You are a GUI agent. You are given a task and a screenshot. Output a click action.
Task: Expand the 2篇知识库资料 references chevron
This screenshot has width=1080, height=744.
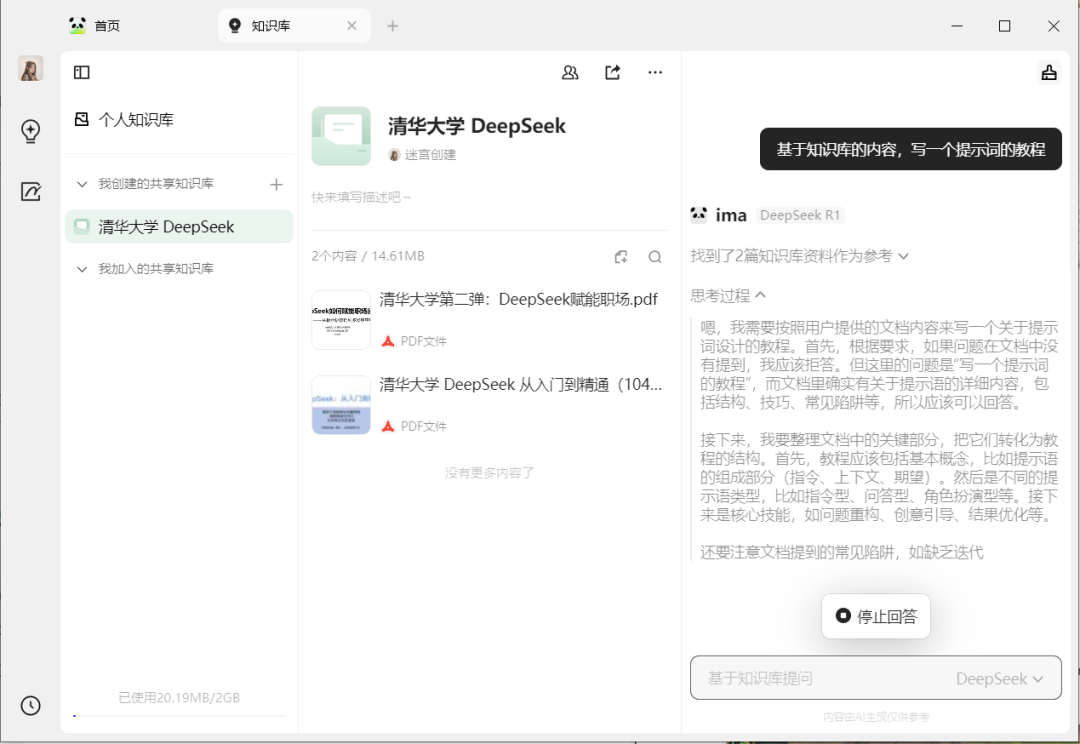903,256
